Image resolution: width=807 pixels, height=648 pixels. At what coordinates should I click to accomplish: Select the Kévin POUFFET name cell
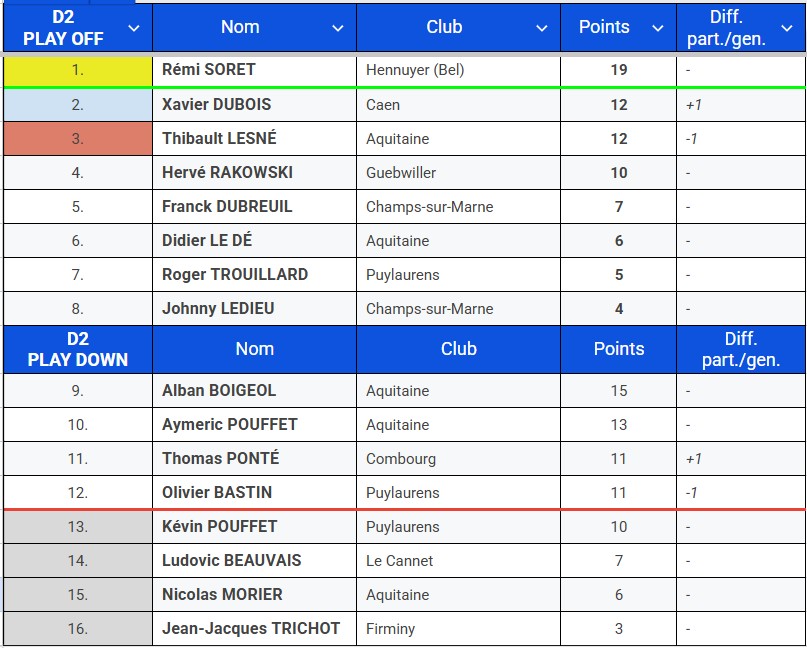254,526
